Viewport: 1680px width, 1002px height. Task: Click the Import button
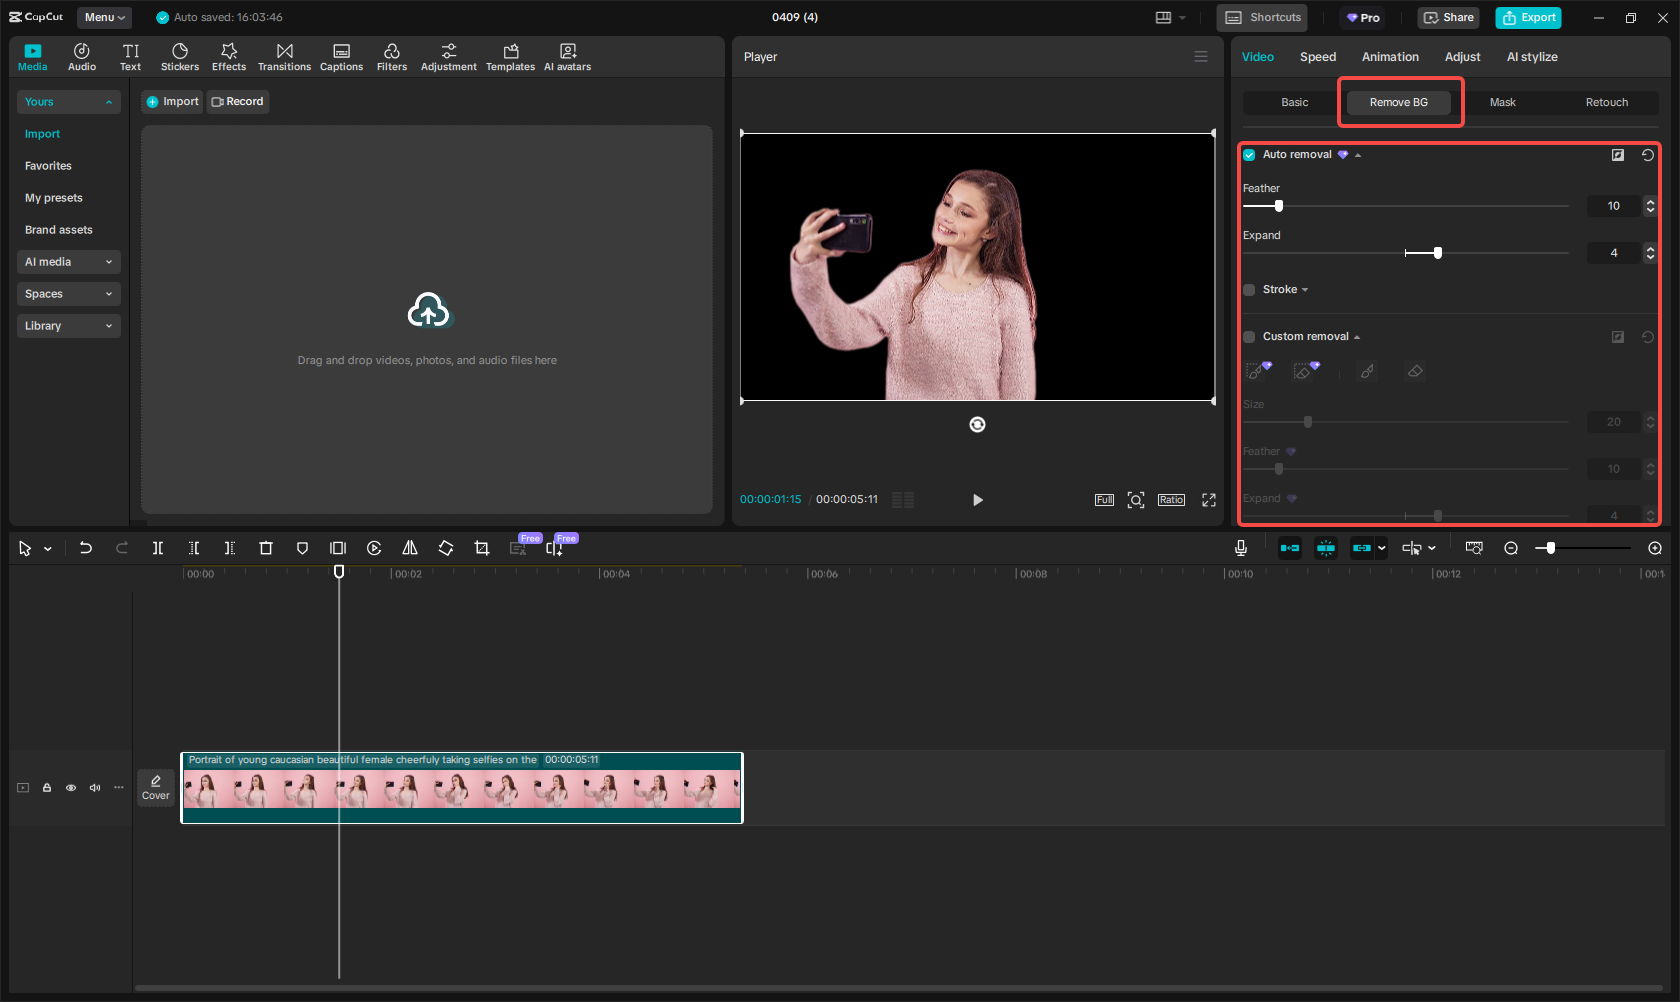(171, 101)
